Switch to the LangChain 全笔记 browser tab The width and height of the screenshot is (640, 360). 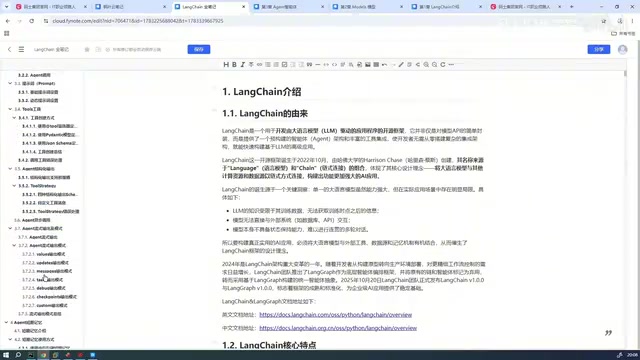[x=210, y=7]
